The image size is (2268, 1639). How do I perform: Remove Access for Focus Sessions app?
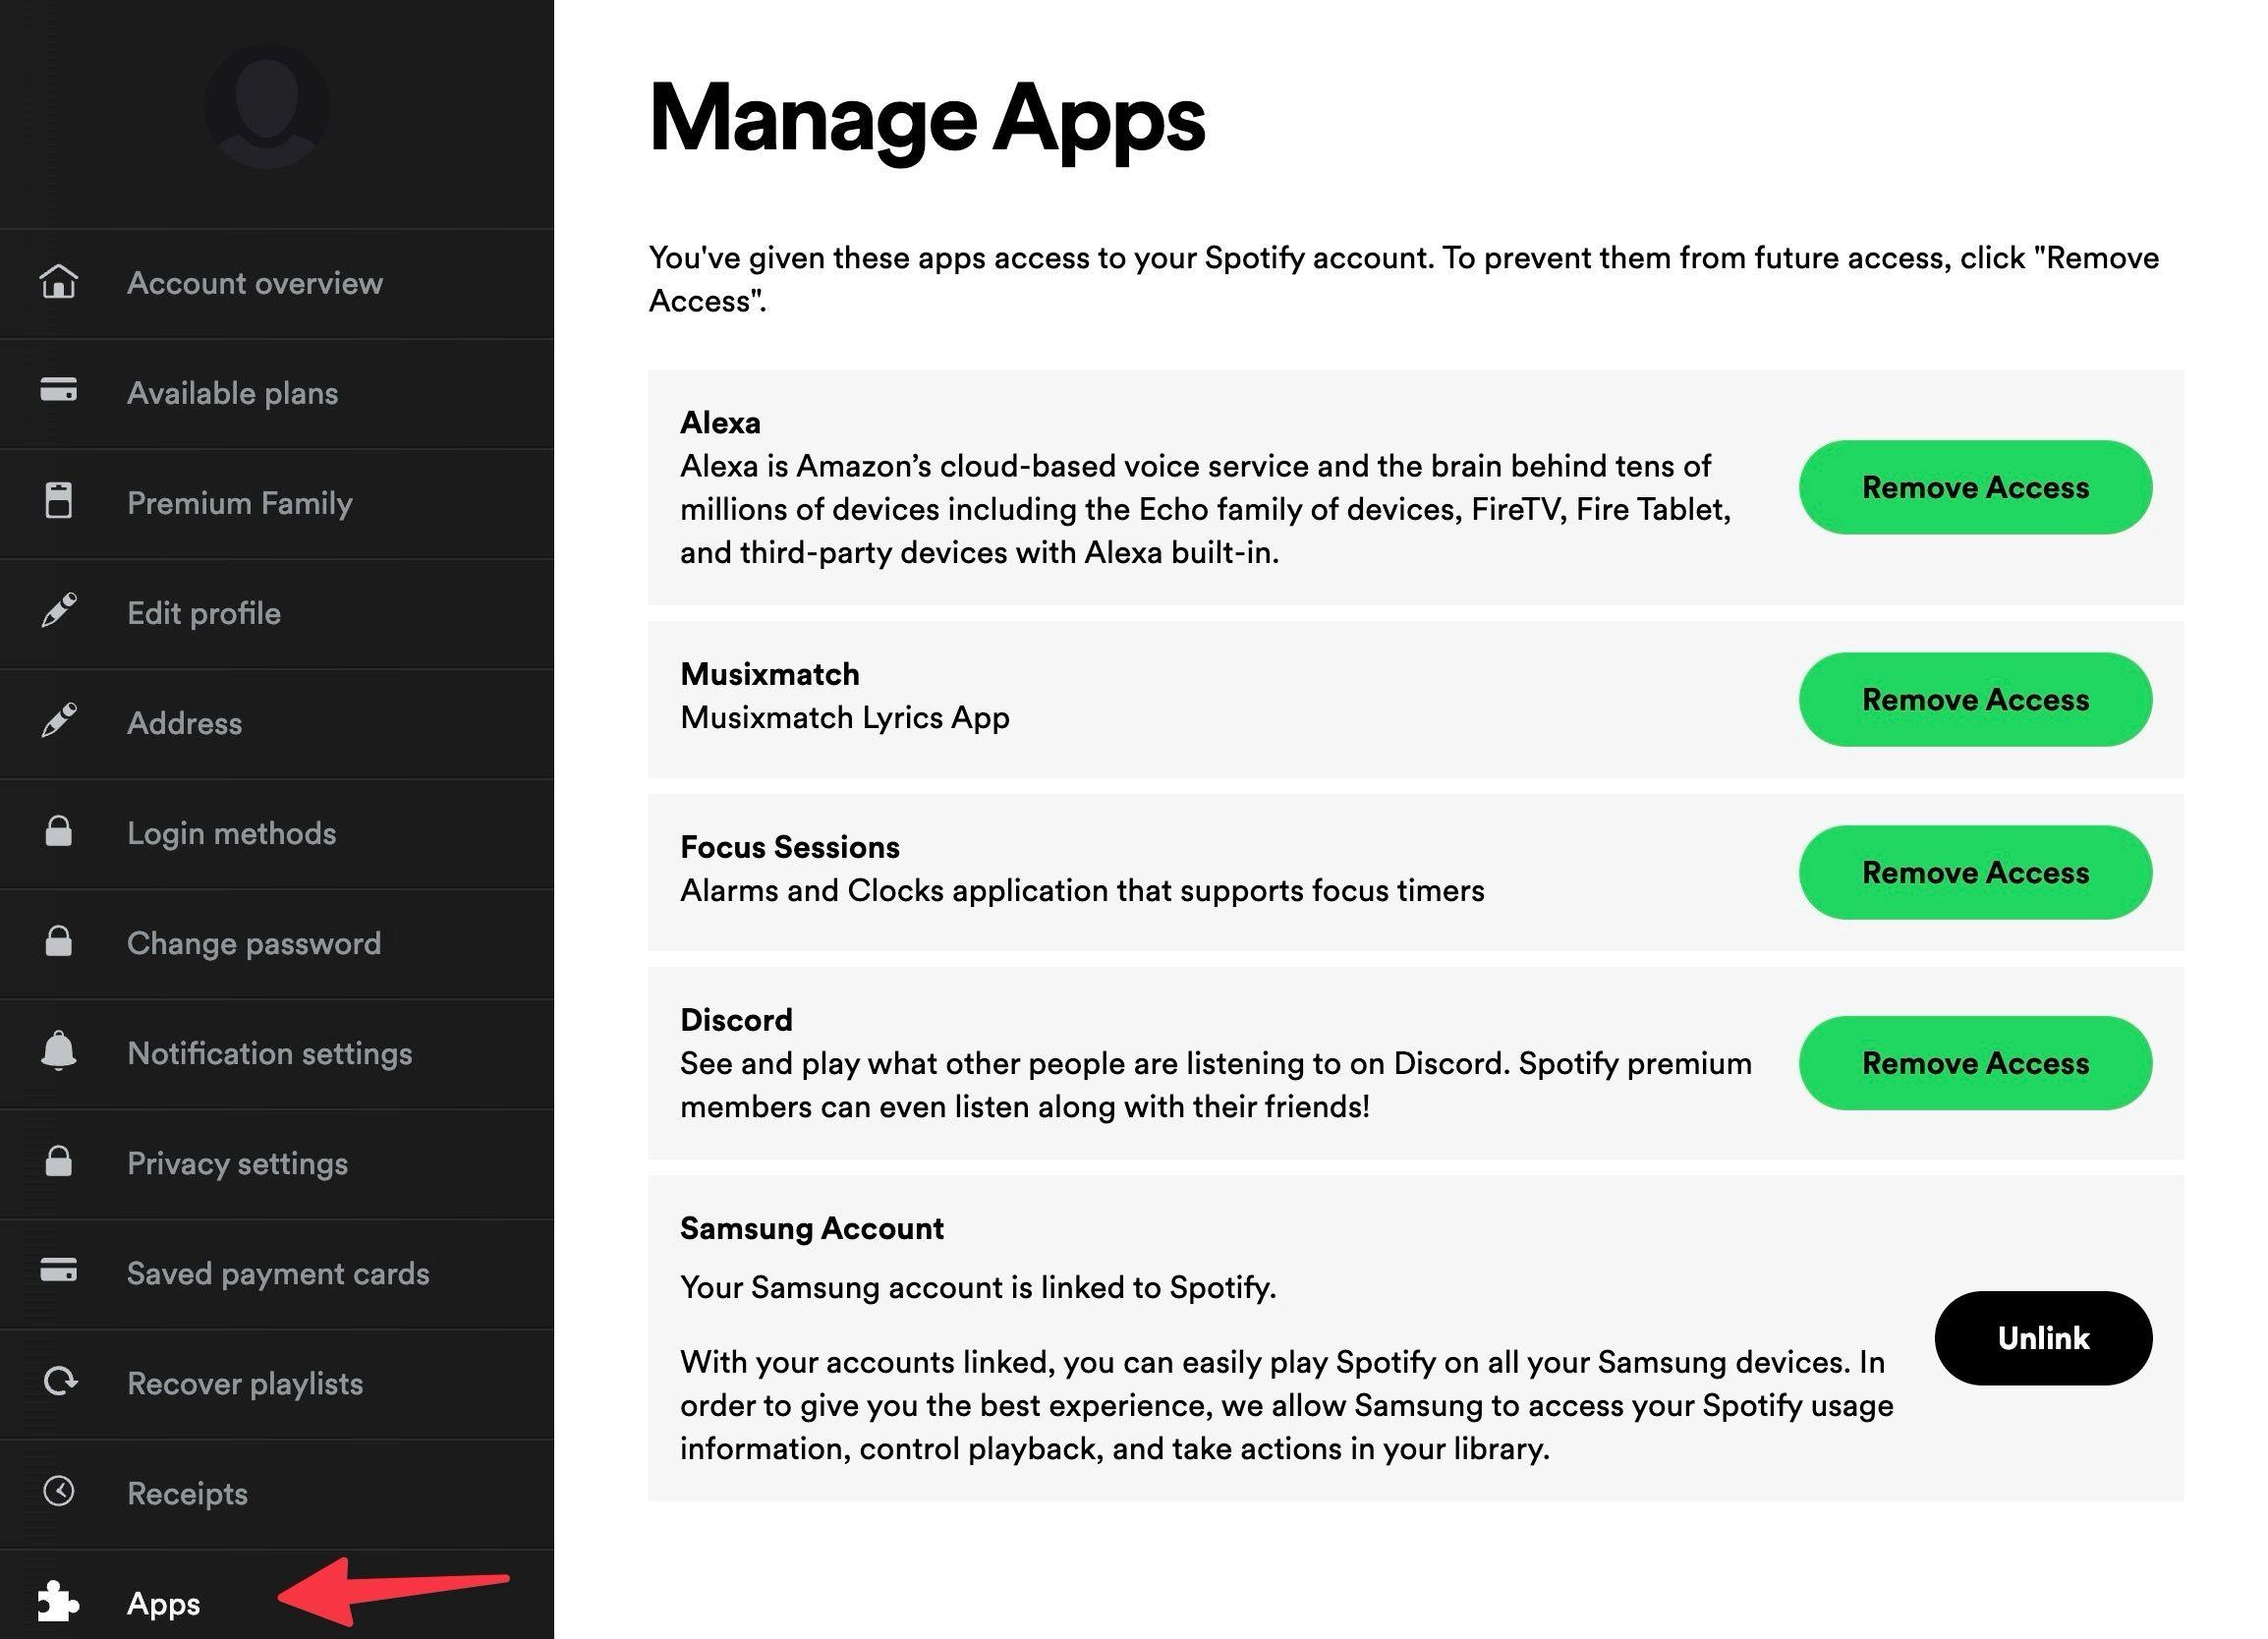click(x=1976, y=872)
